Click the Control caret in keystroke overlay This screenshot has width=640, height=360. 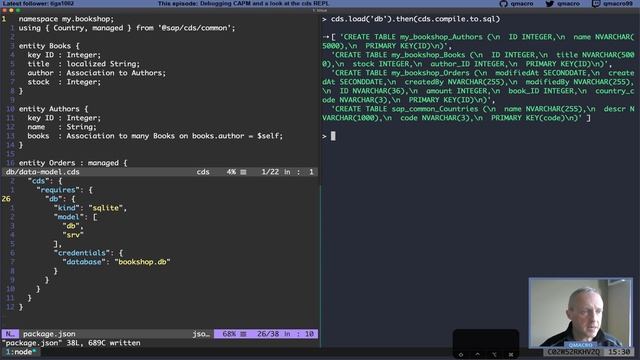coord(478,354)
